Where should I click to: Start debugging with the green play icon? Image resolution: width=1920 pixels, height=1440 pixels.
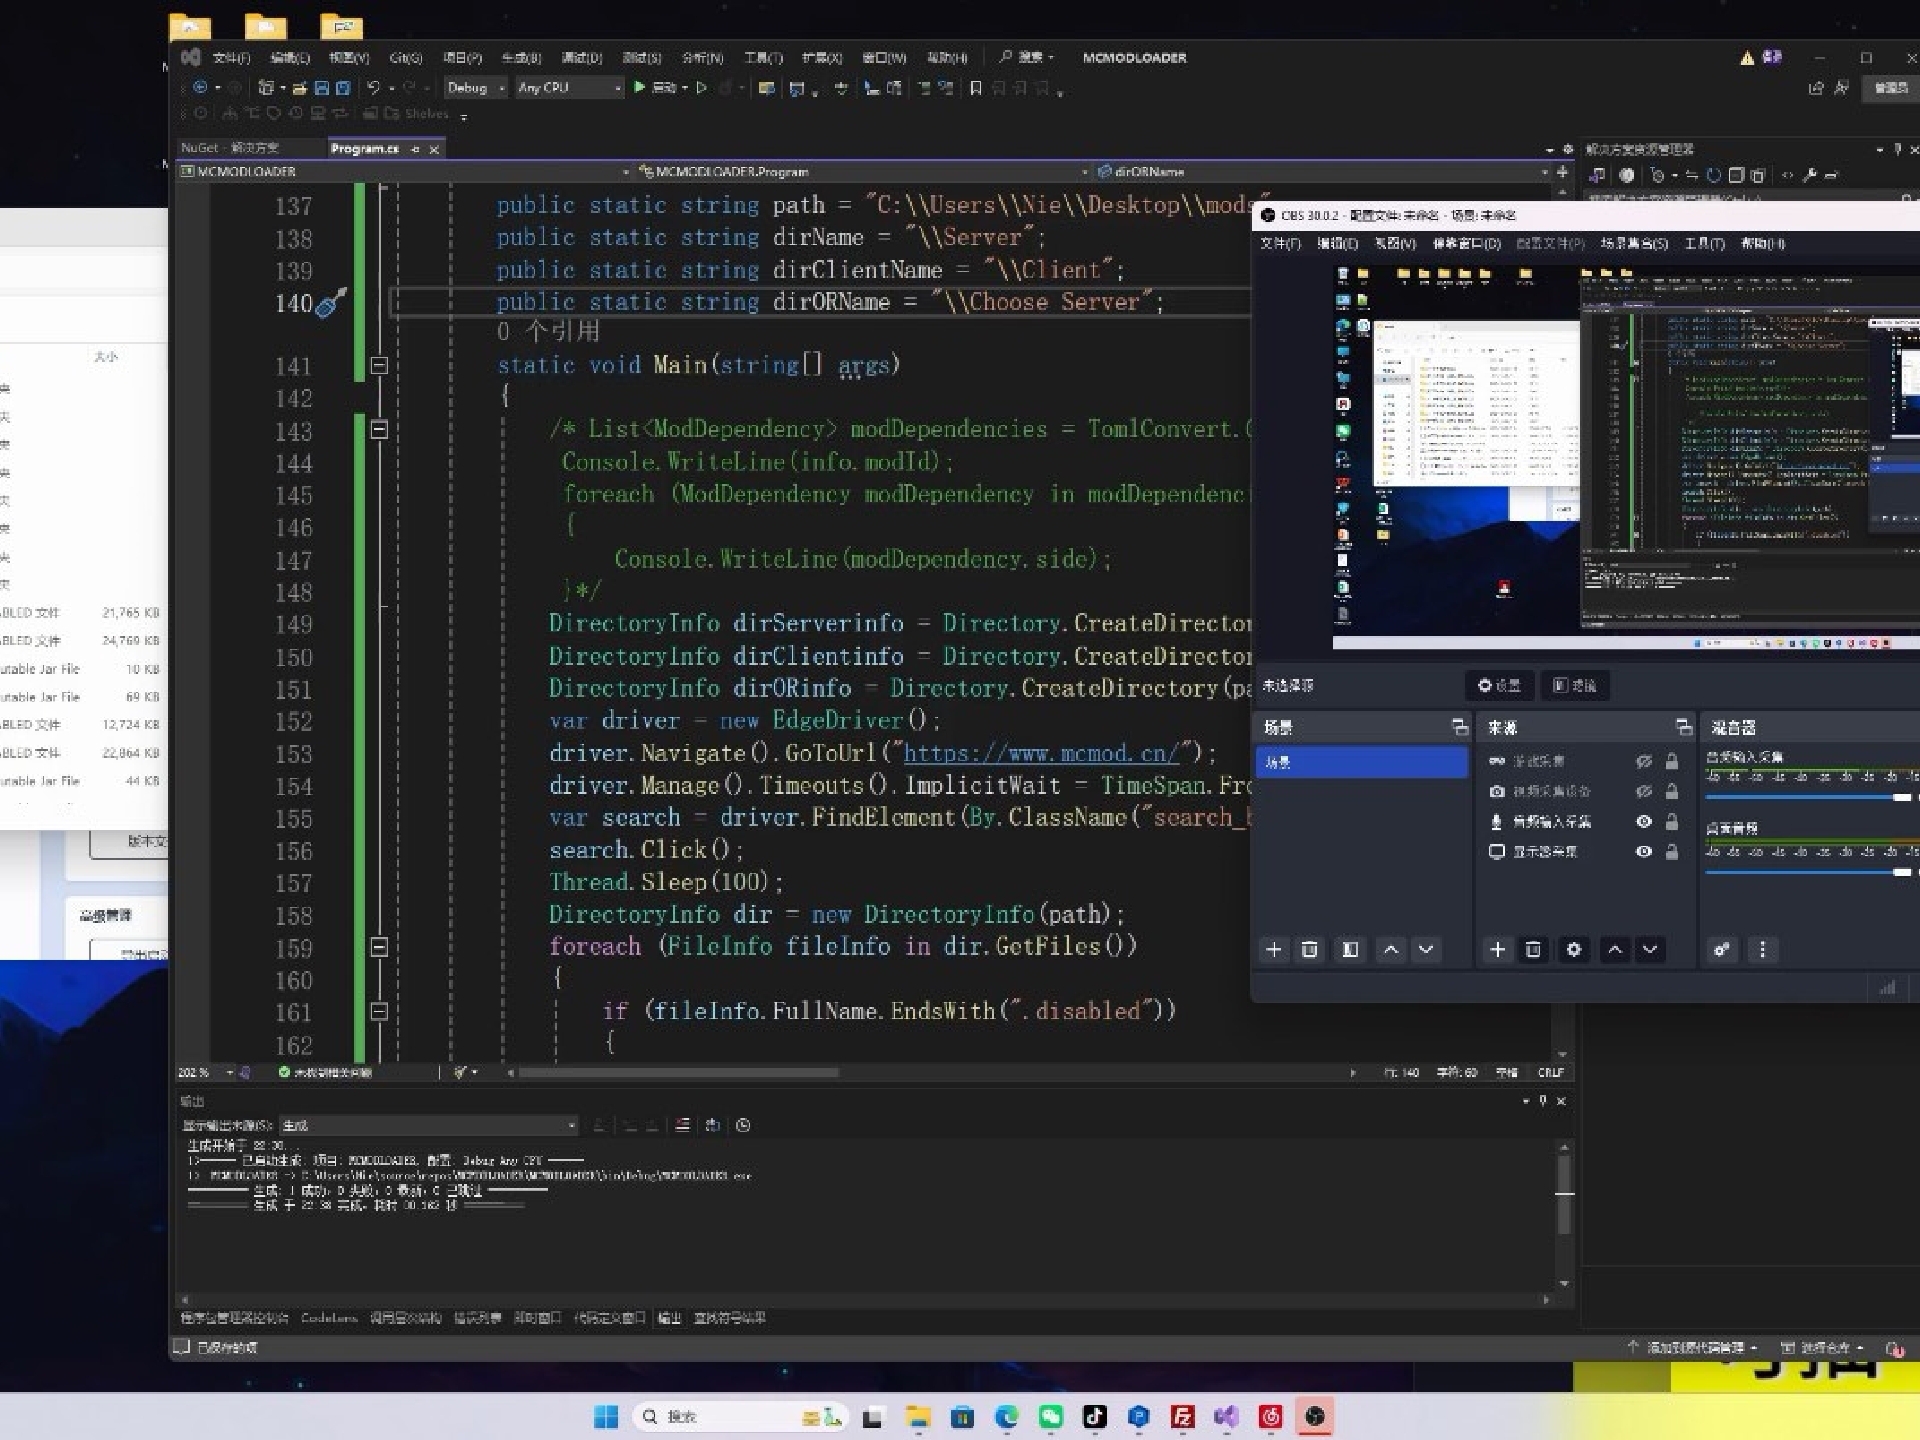click(639, 87)
